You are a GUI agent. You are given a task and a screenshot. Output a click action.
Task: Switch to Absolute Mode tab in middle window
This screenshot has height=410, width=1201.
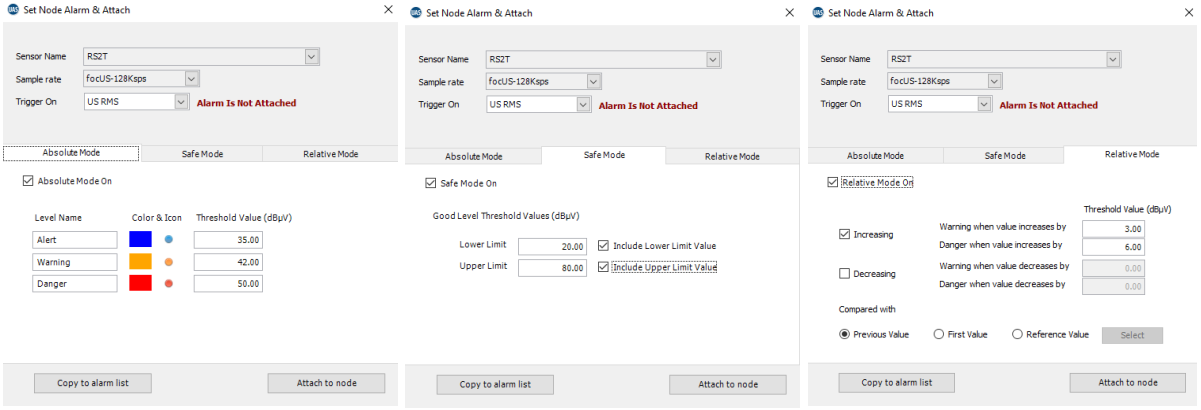coord(473,156)
